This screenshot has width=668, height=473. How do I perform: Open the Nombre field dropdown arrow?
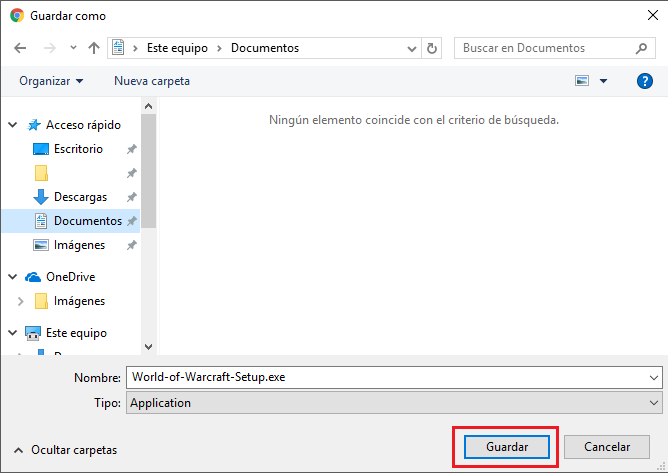pyautogui.click(x=654, y=378)
